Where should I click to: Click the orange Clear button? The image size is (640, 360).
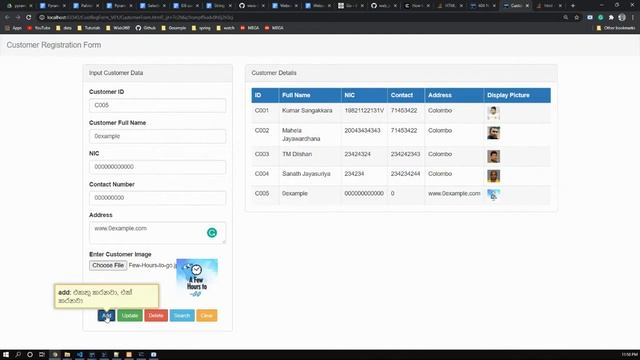207,316
